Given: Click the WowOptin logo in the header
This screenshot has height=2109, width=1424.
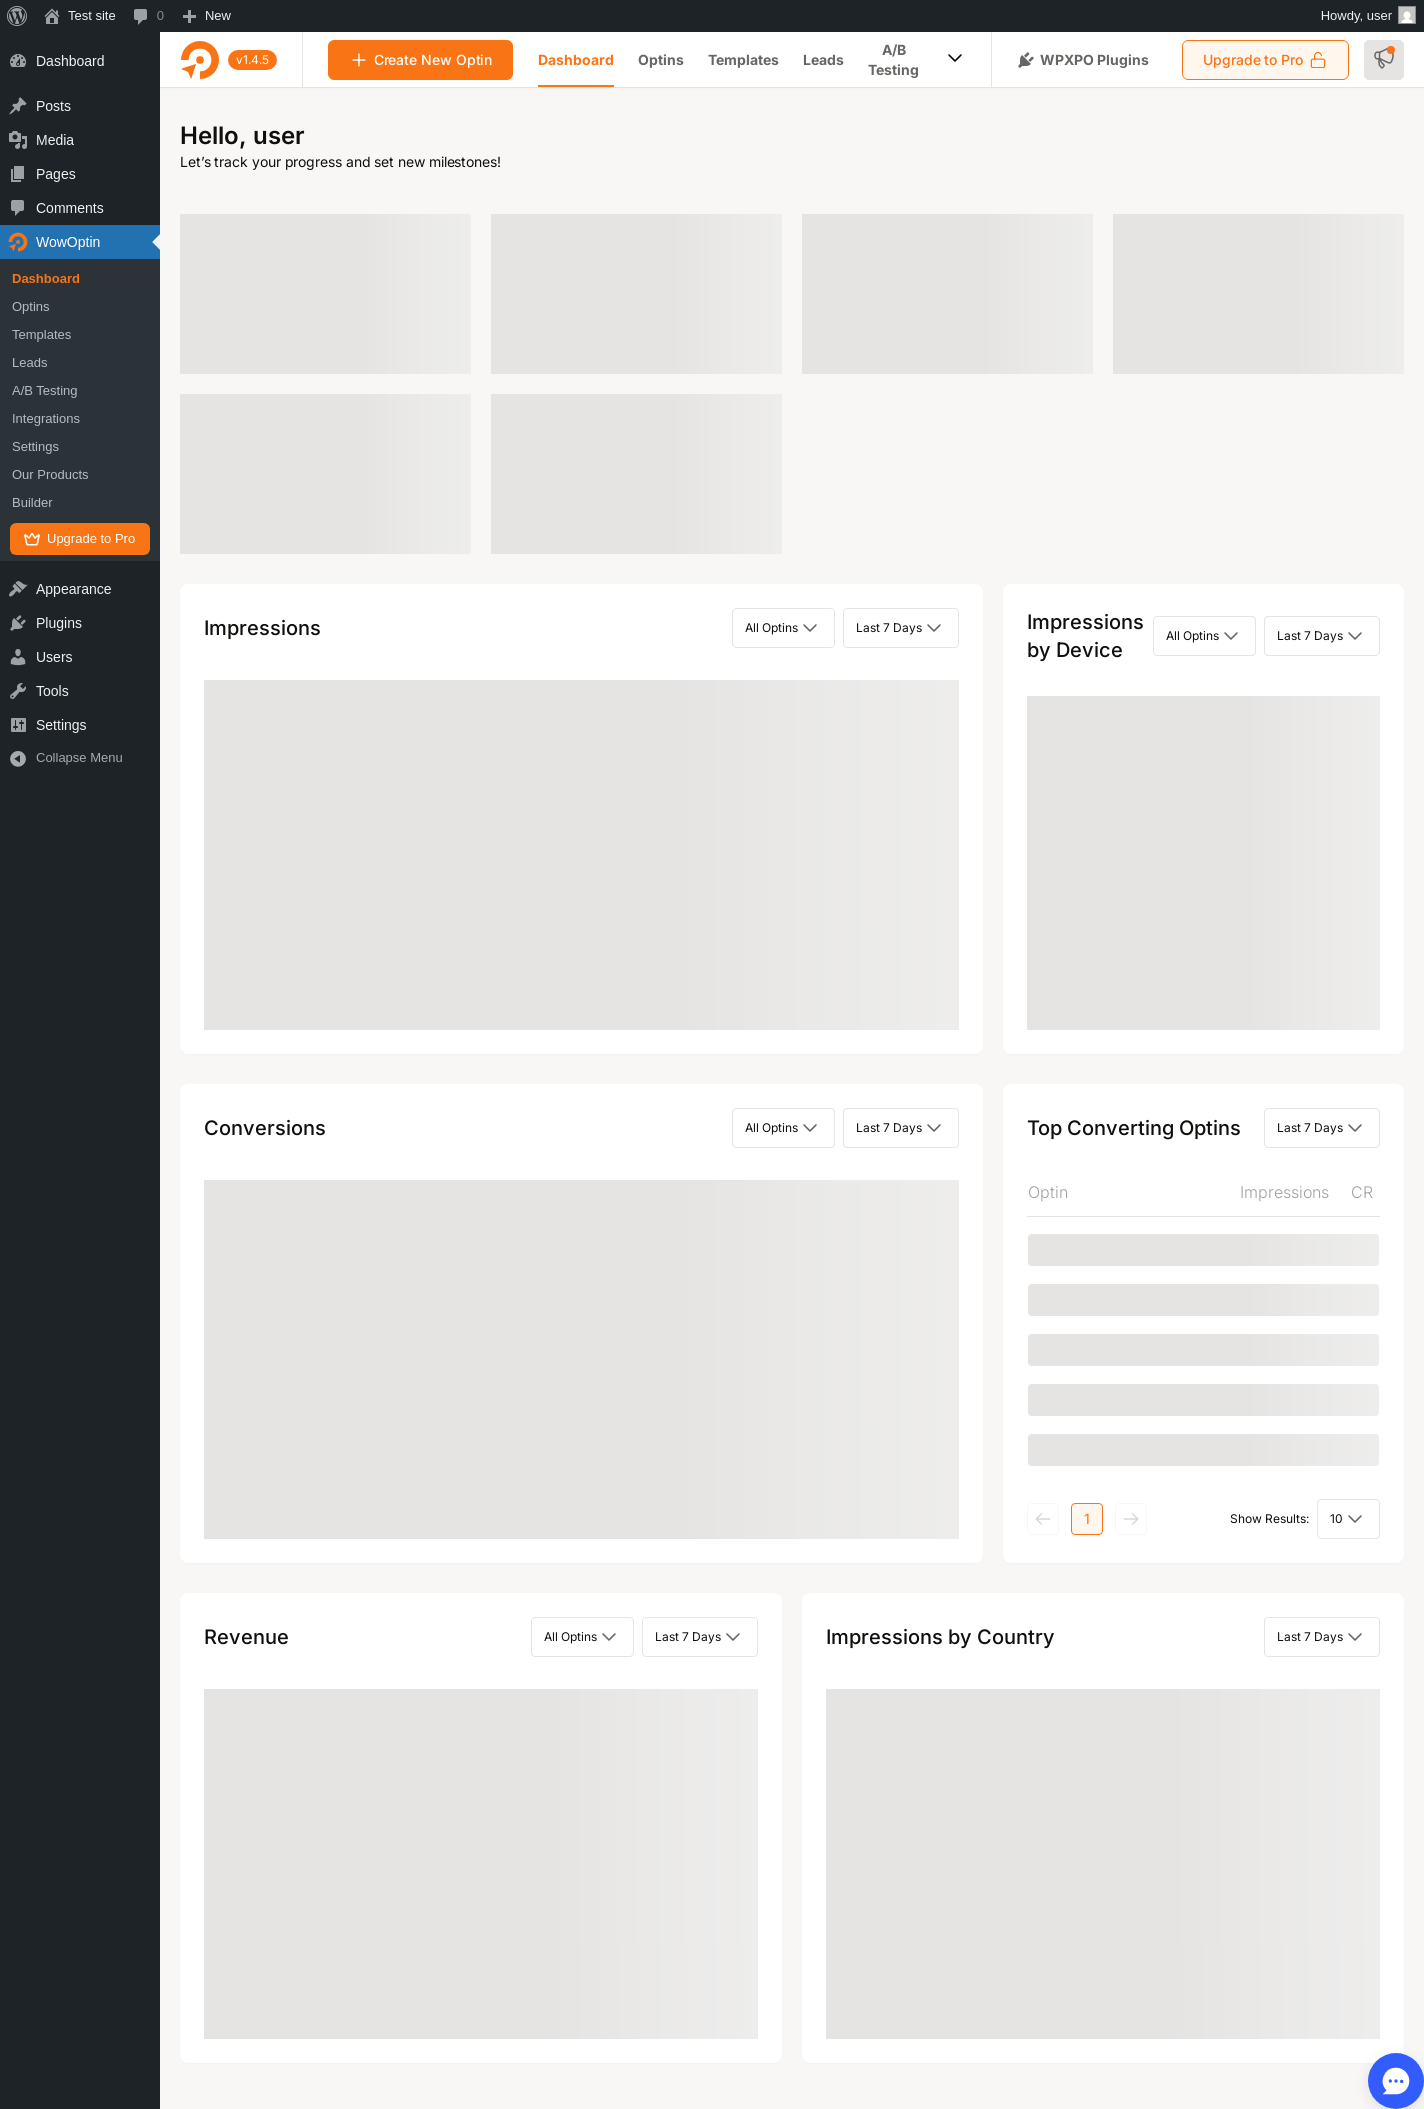Looking at the screenshot, I should [200, 60].
